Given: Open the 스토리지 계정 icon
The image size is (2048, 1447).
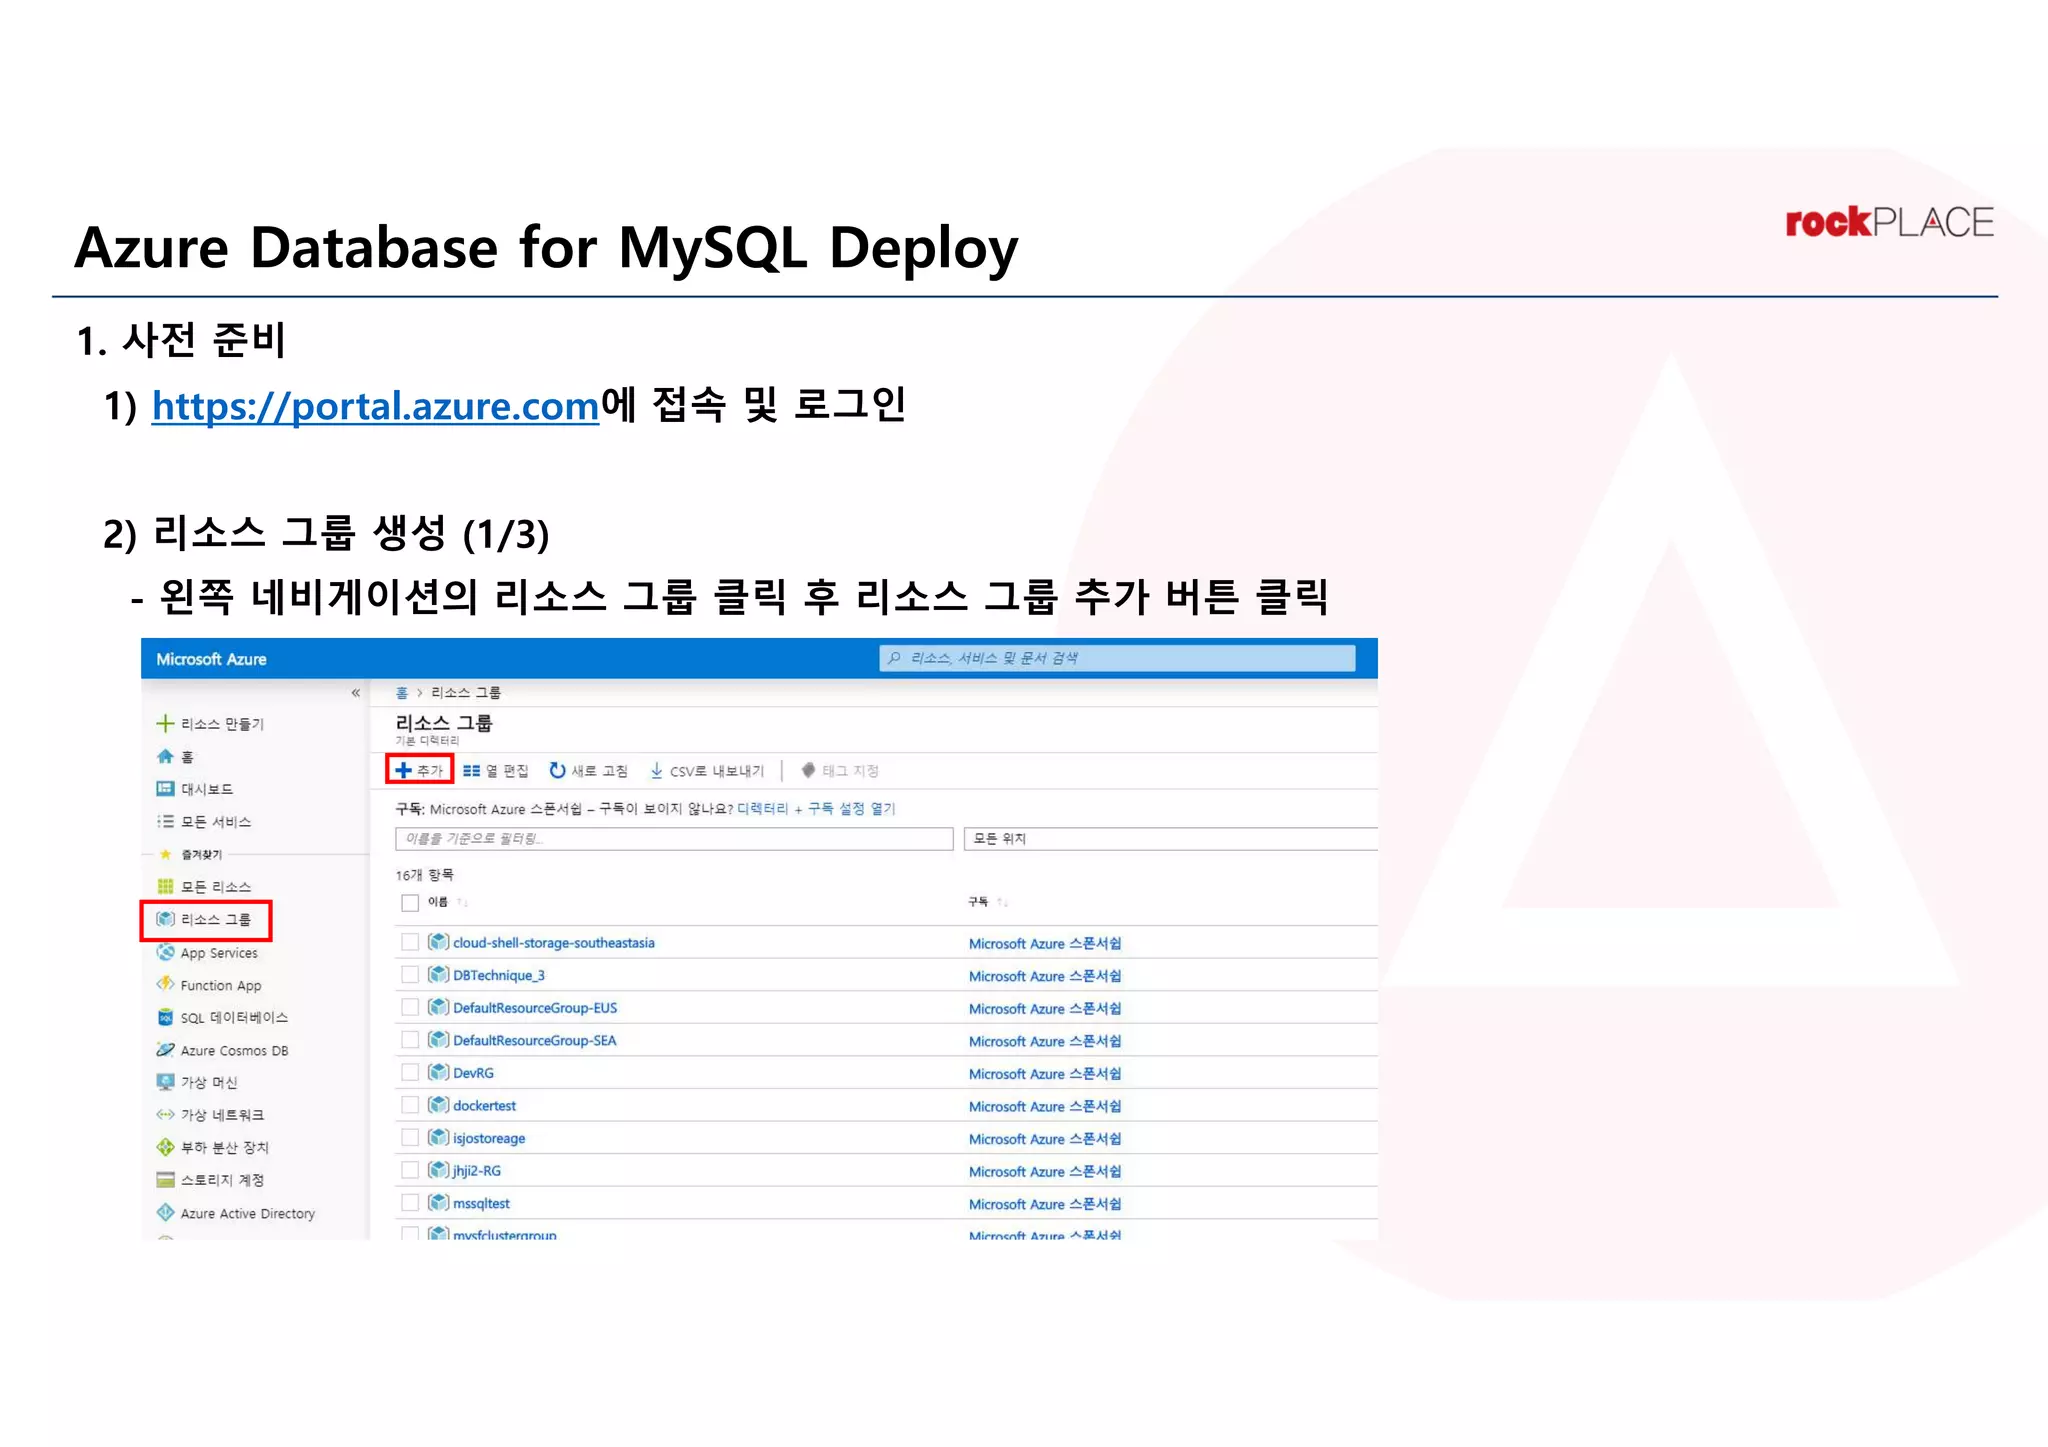Looking at the screenshot, I should point(165,1180).
